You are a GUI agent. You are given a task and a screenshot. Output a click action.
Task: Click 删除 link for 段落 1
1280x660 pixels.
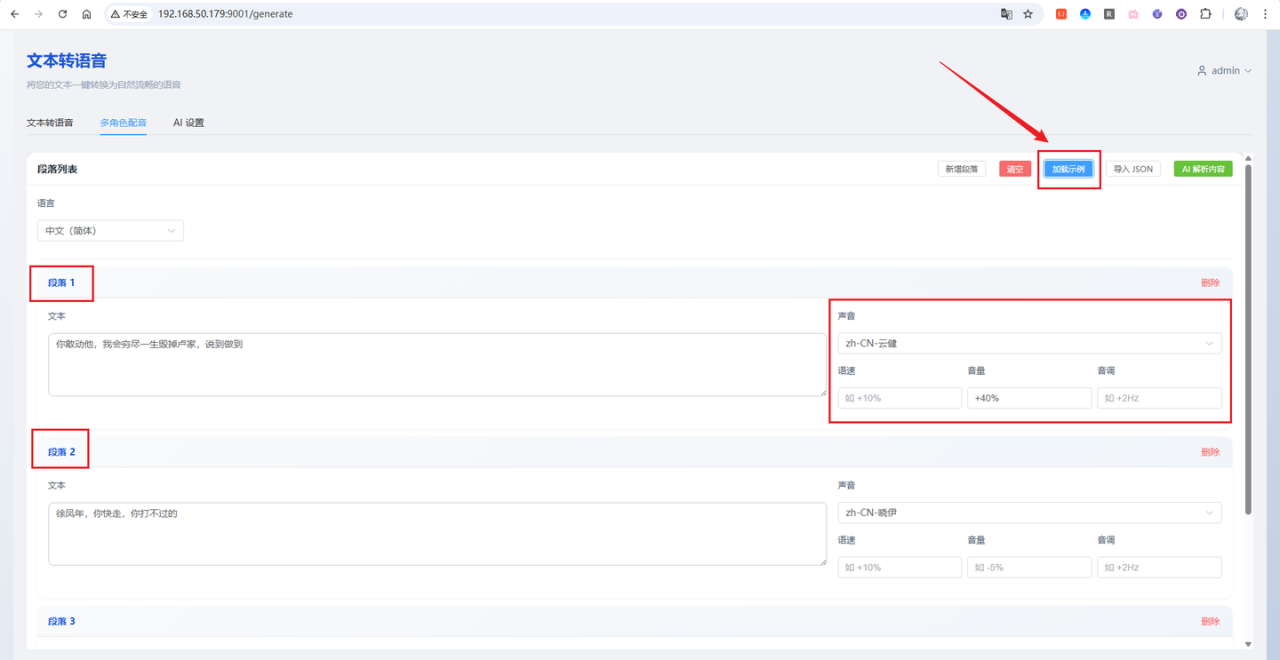(1210, 283)
